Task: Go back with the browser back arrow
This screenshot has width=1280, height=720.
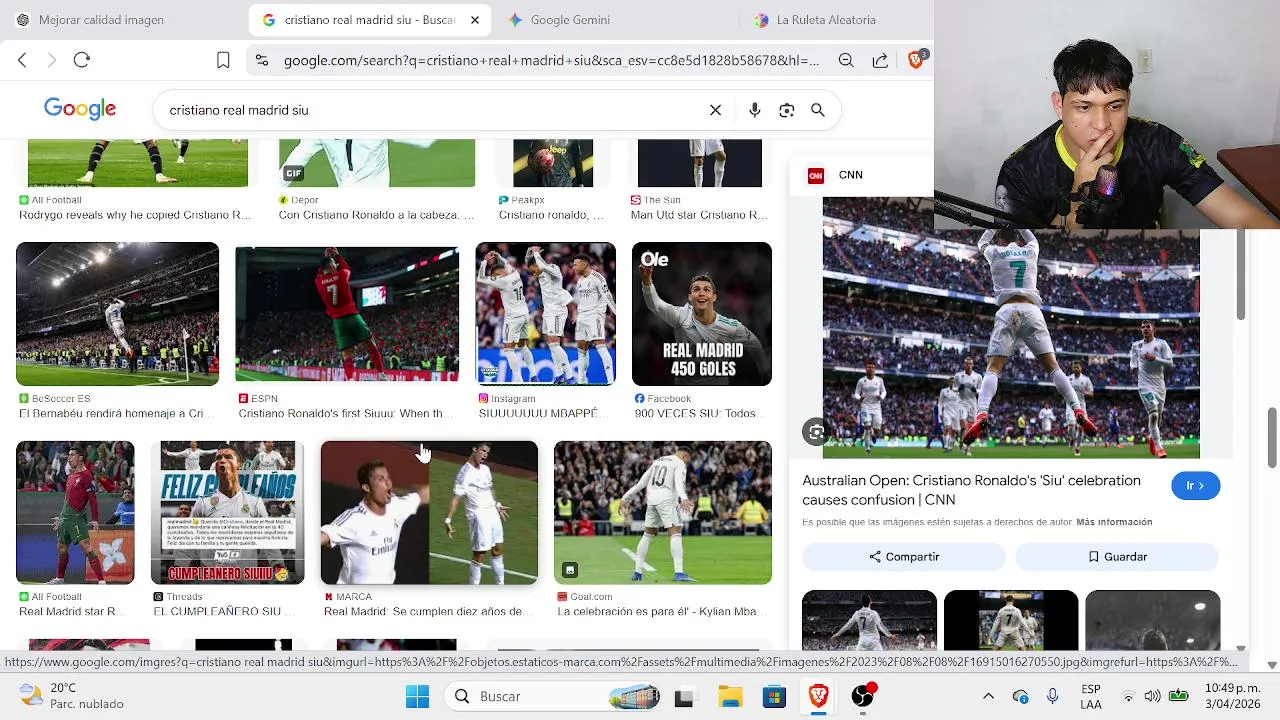Action: (22, 60)
